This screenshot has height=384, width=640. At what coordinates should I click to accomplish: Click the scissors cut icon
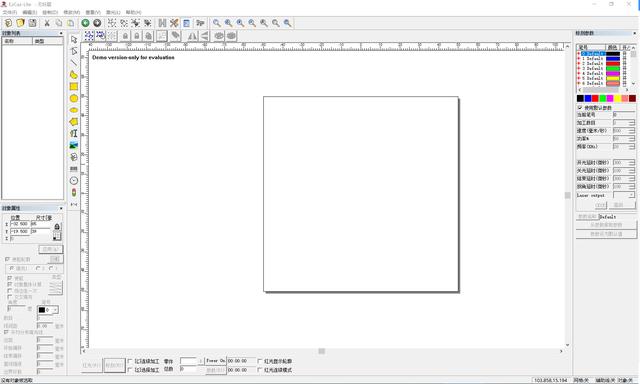47,23
